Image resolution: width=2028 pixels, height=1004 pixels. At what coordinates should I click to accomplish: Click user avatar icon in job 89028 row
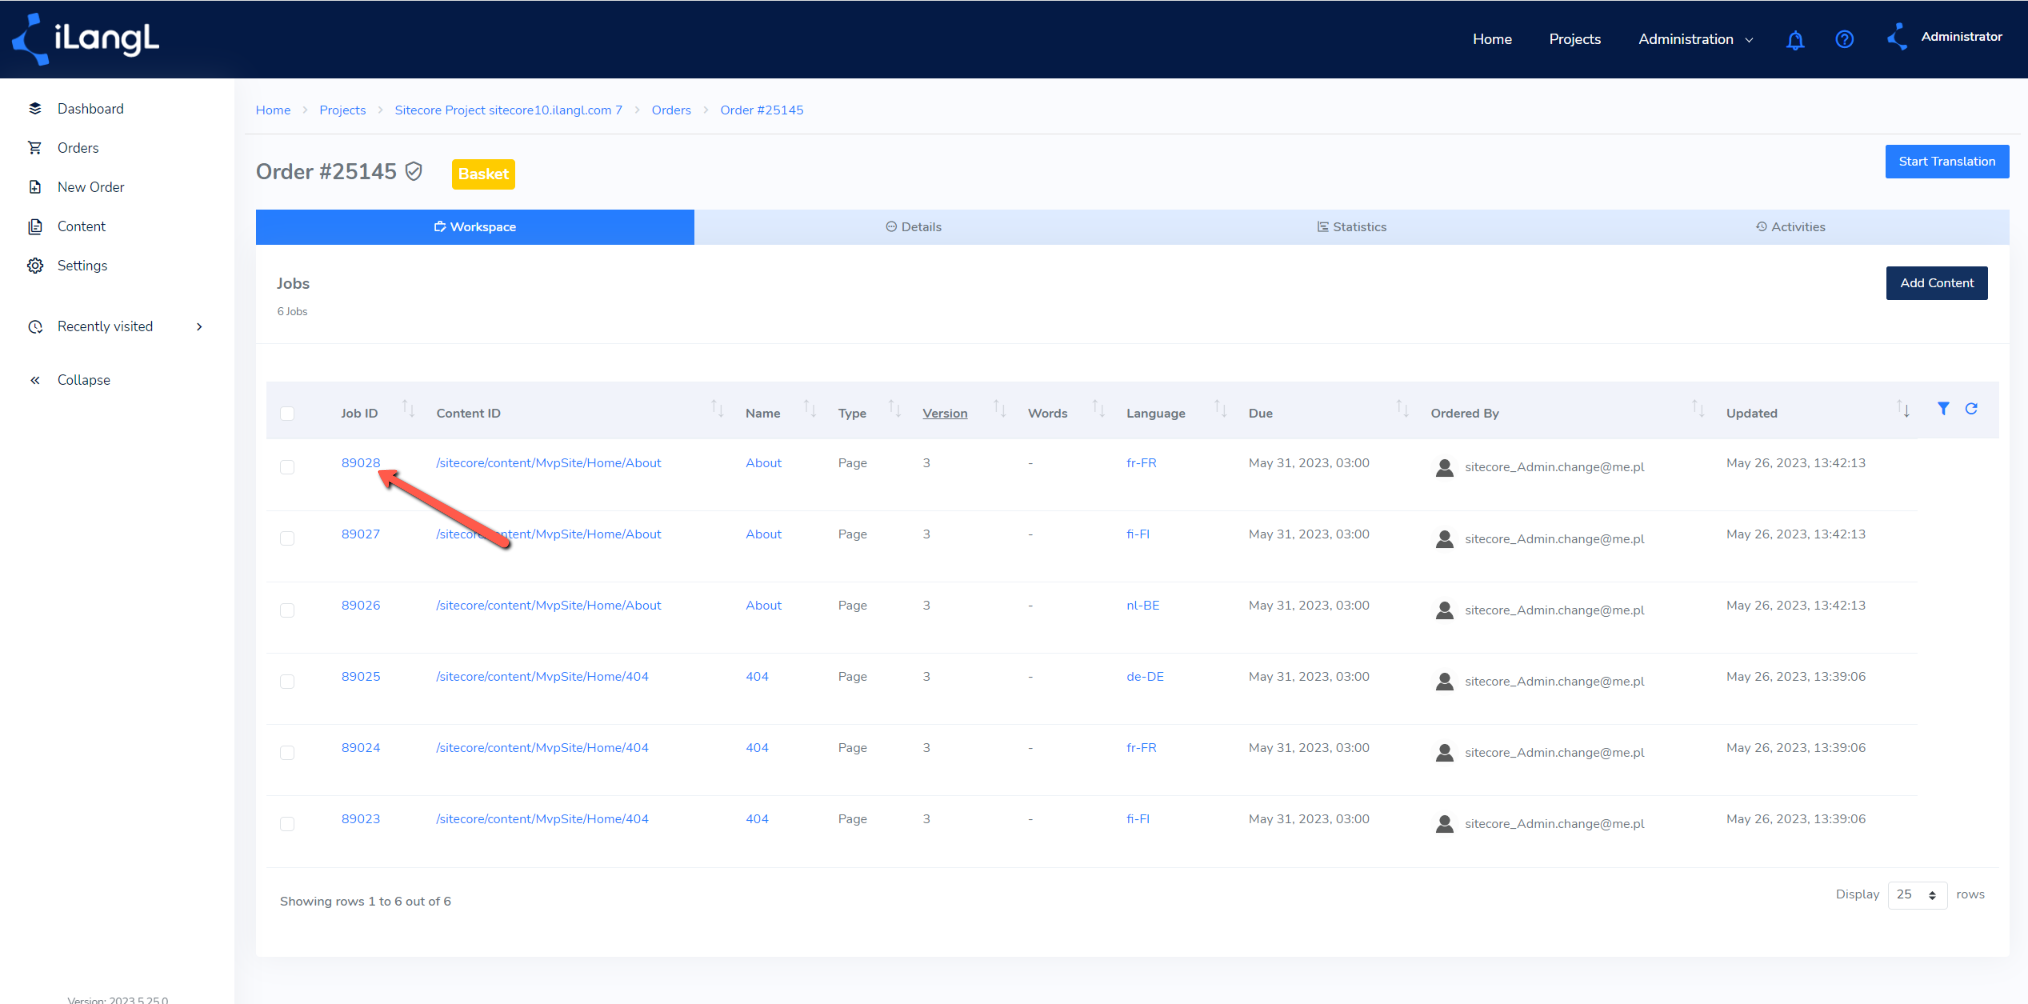click(x=1444, y=467)
